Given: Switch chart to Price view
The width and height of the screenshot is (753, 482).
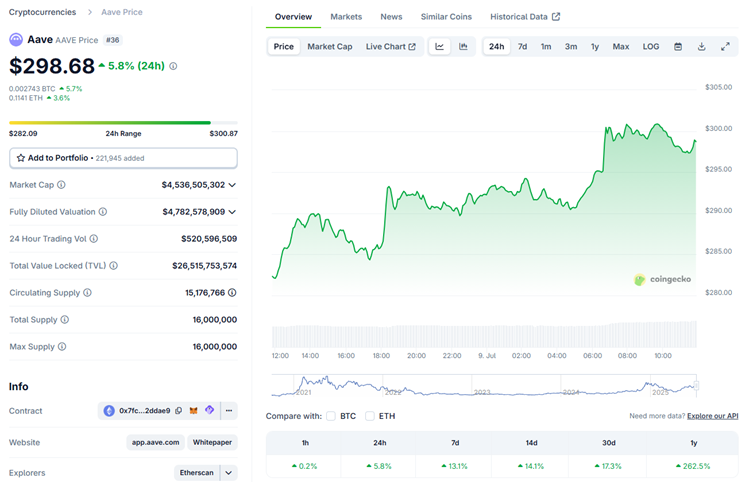Looking at the screenshot, I should tap(284, 47).
